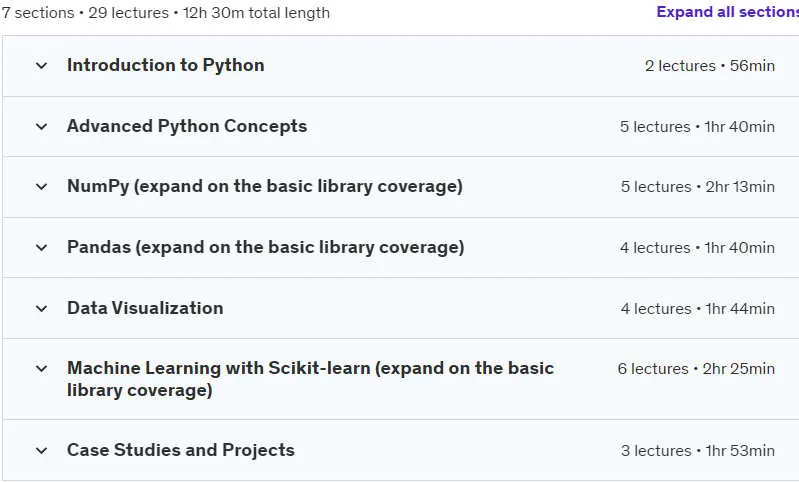
Task: Click the 3 lectures 1hr 53min label
Action: point(698,451)
